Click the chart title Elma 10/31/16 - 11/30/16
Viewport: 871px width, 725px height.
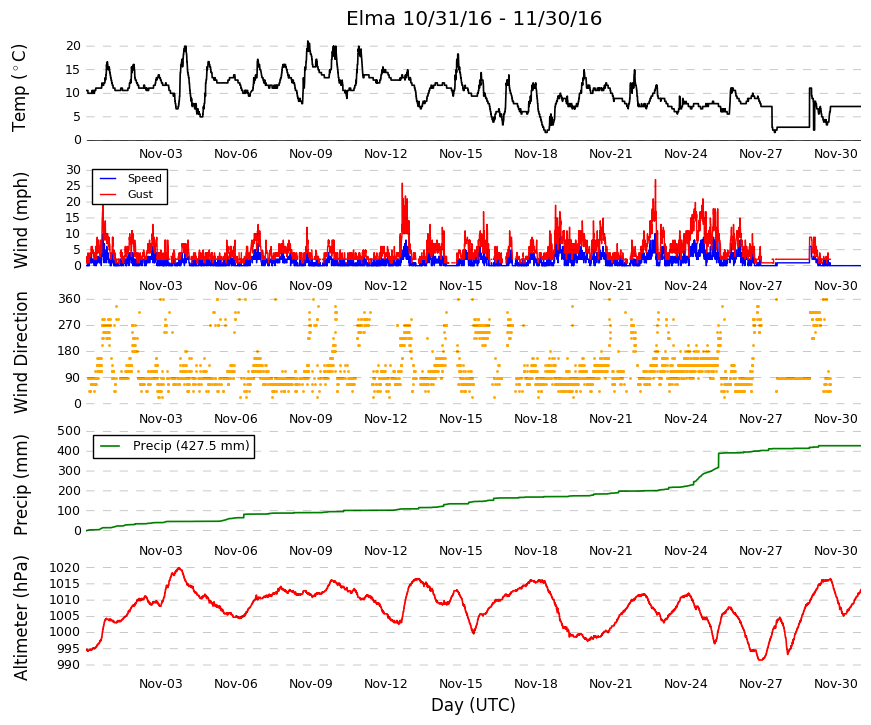(474, 18)
